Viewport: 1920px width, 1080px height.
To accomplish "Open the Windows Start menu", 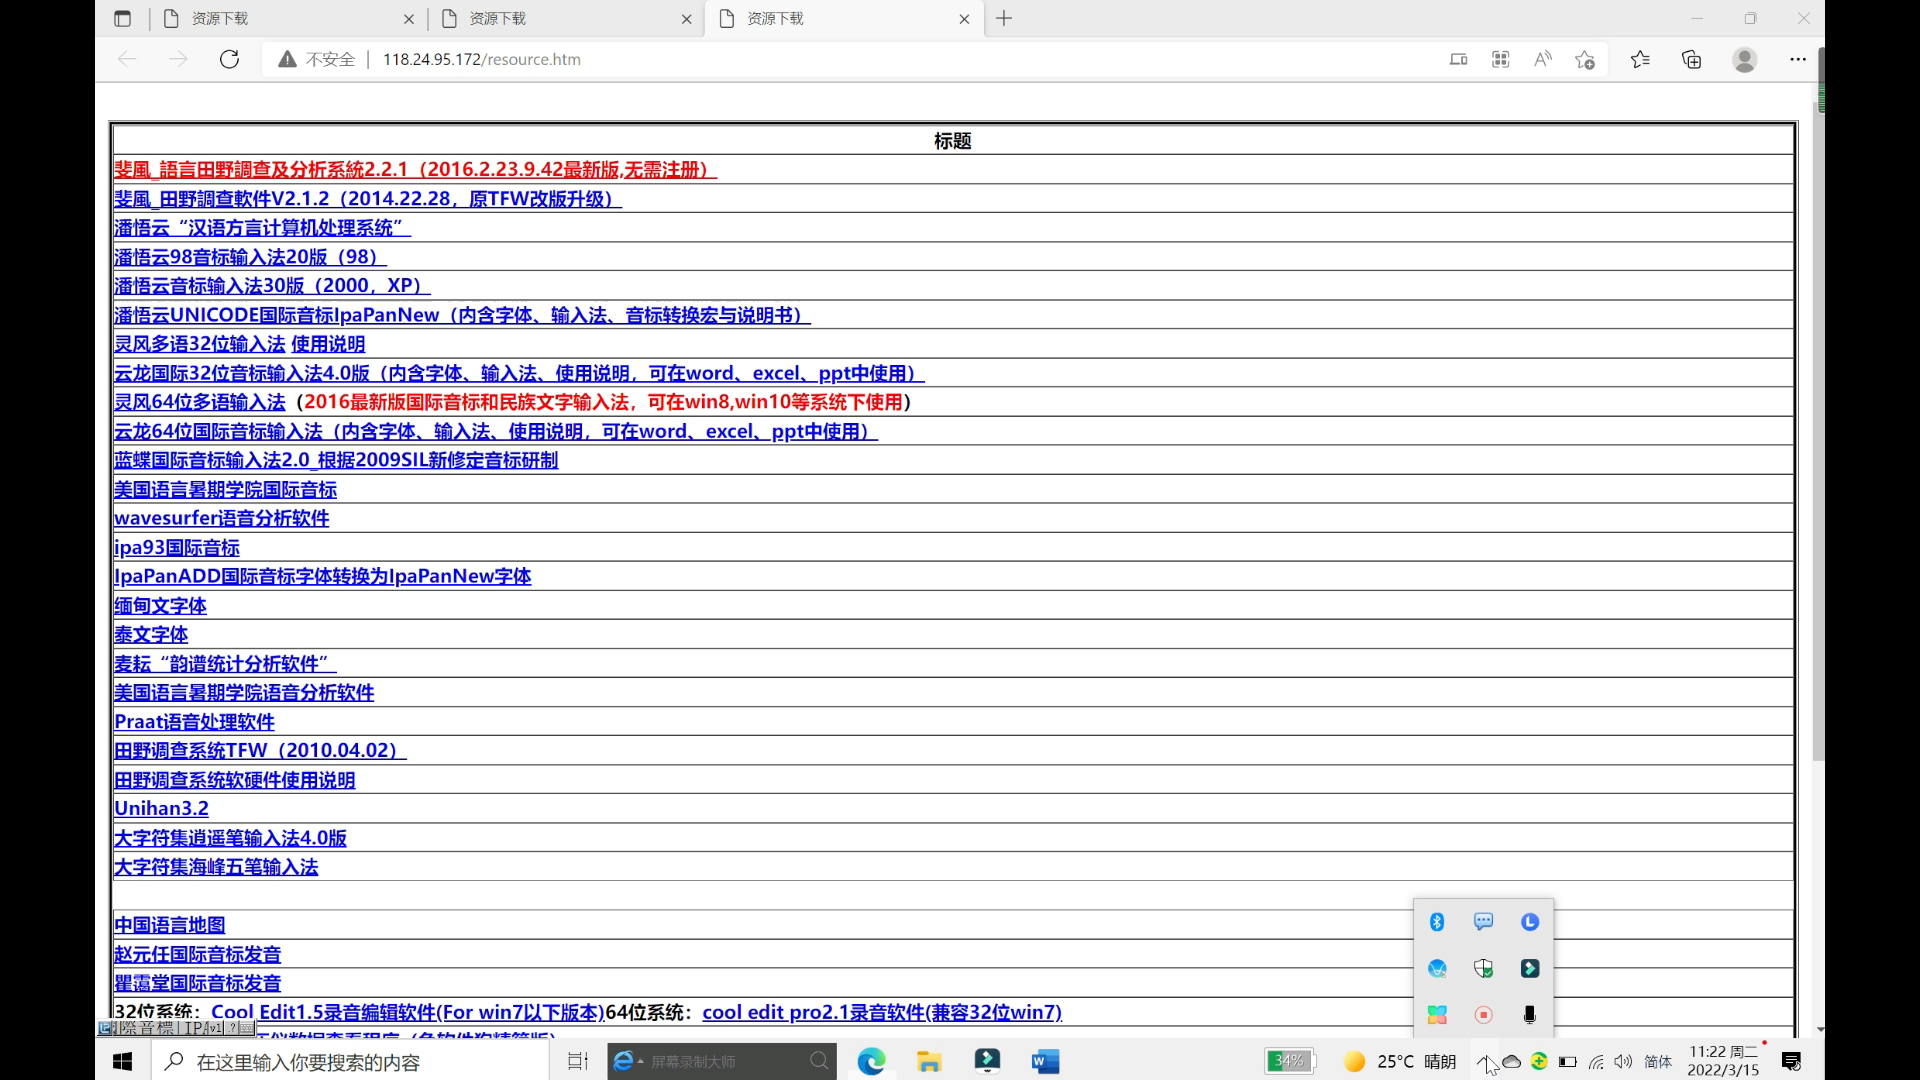I will pos(123,1061).
